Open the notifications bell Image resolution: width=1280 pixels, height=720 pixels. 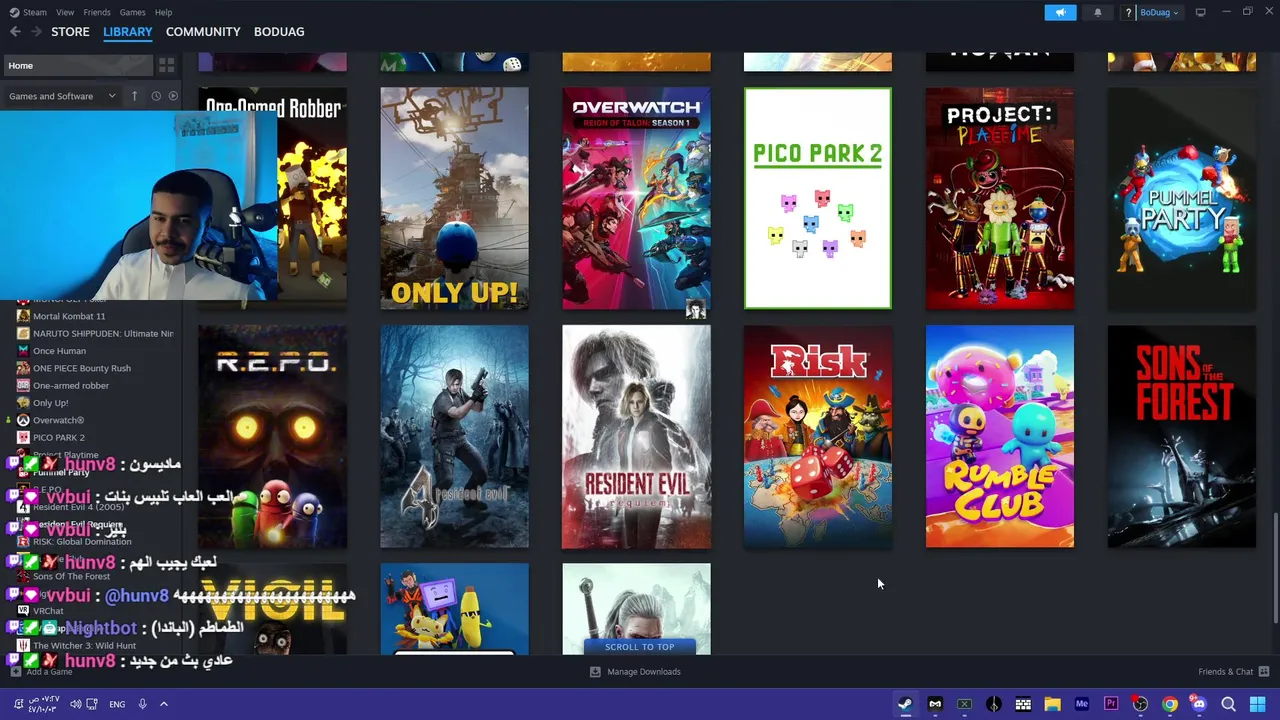(1097, 12)
